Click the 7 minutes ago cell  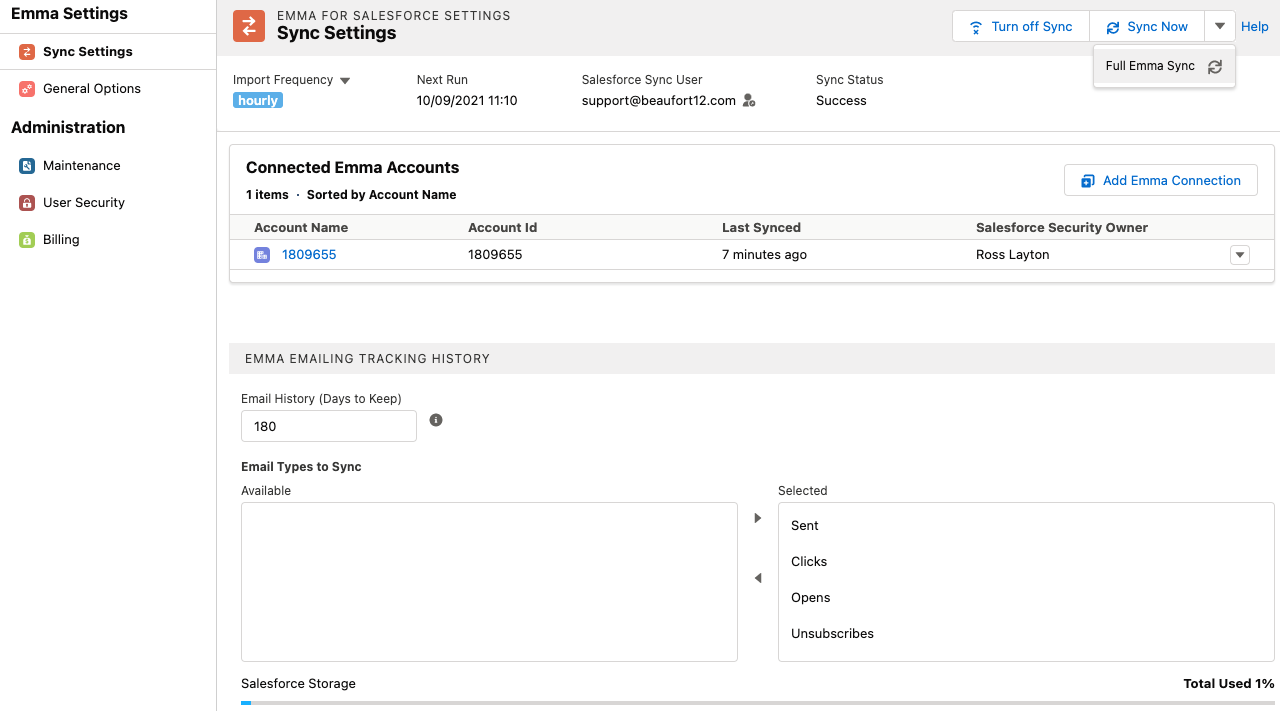pos(764,255)
